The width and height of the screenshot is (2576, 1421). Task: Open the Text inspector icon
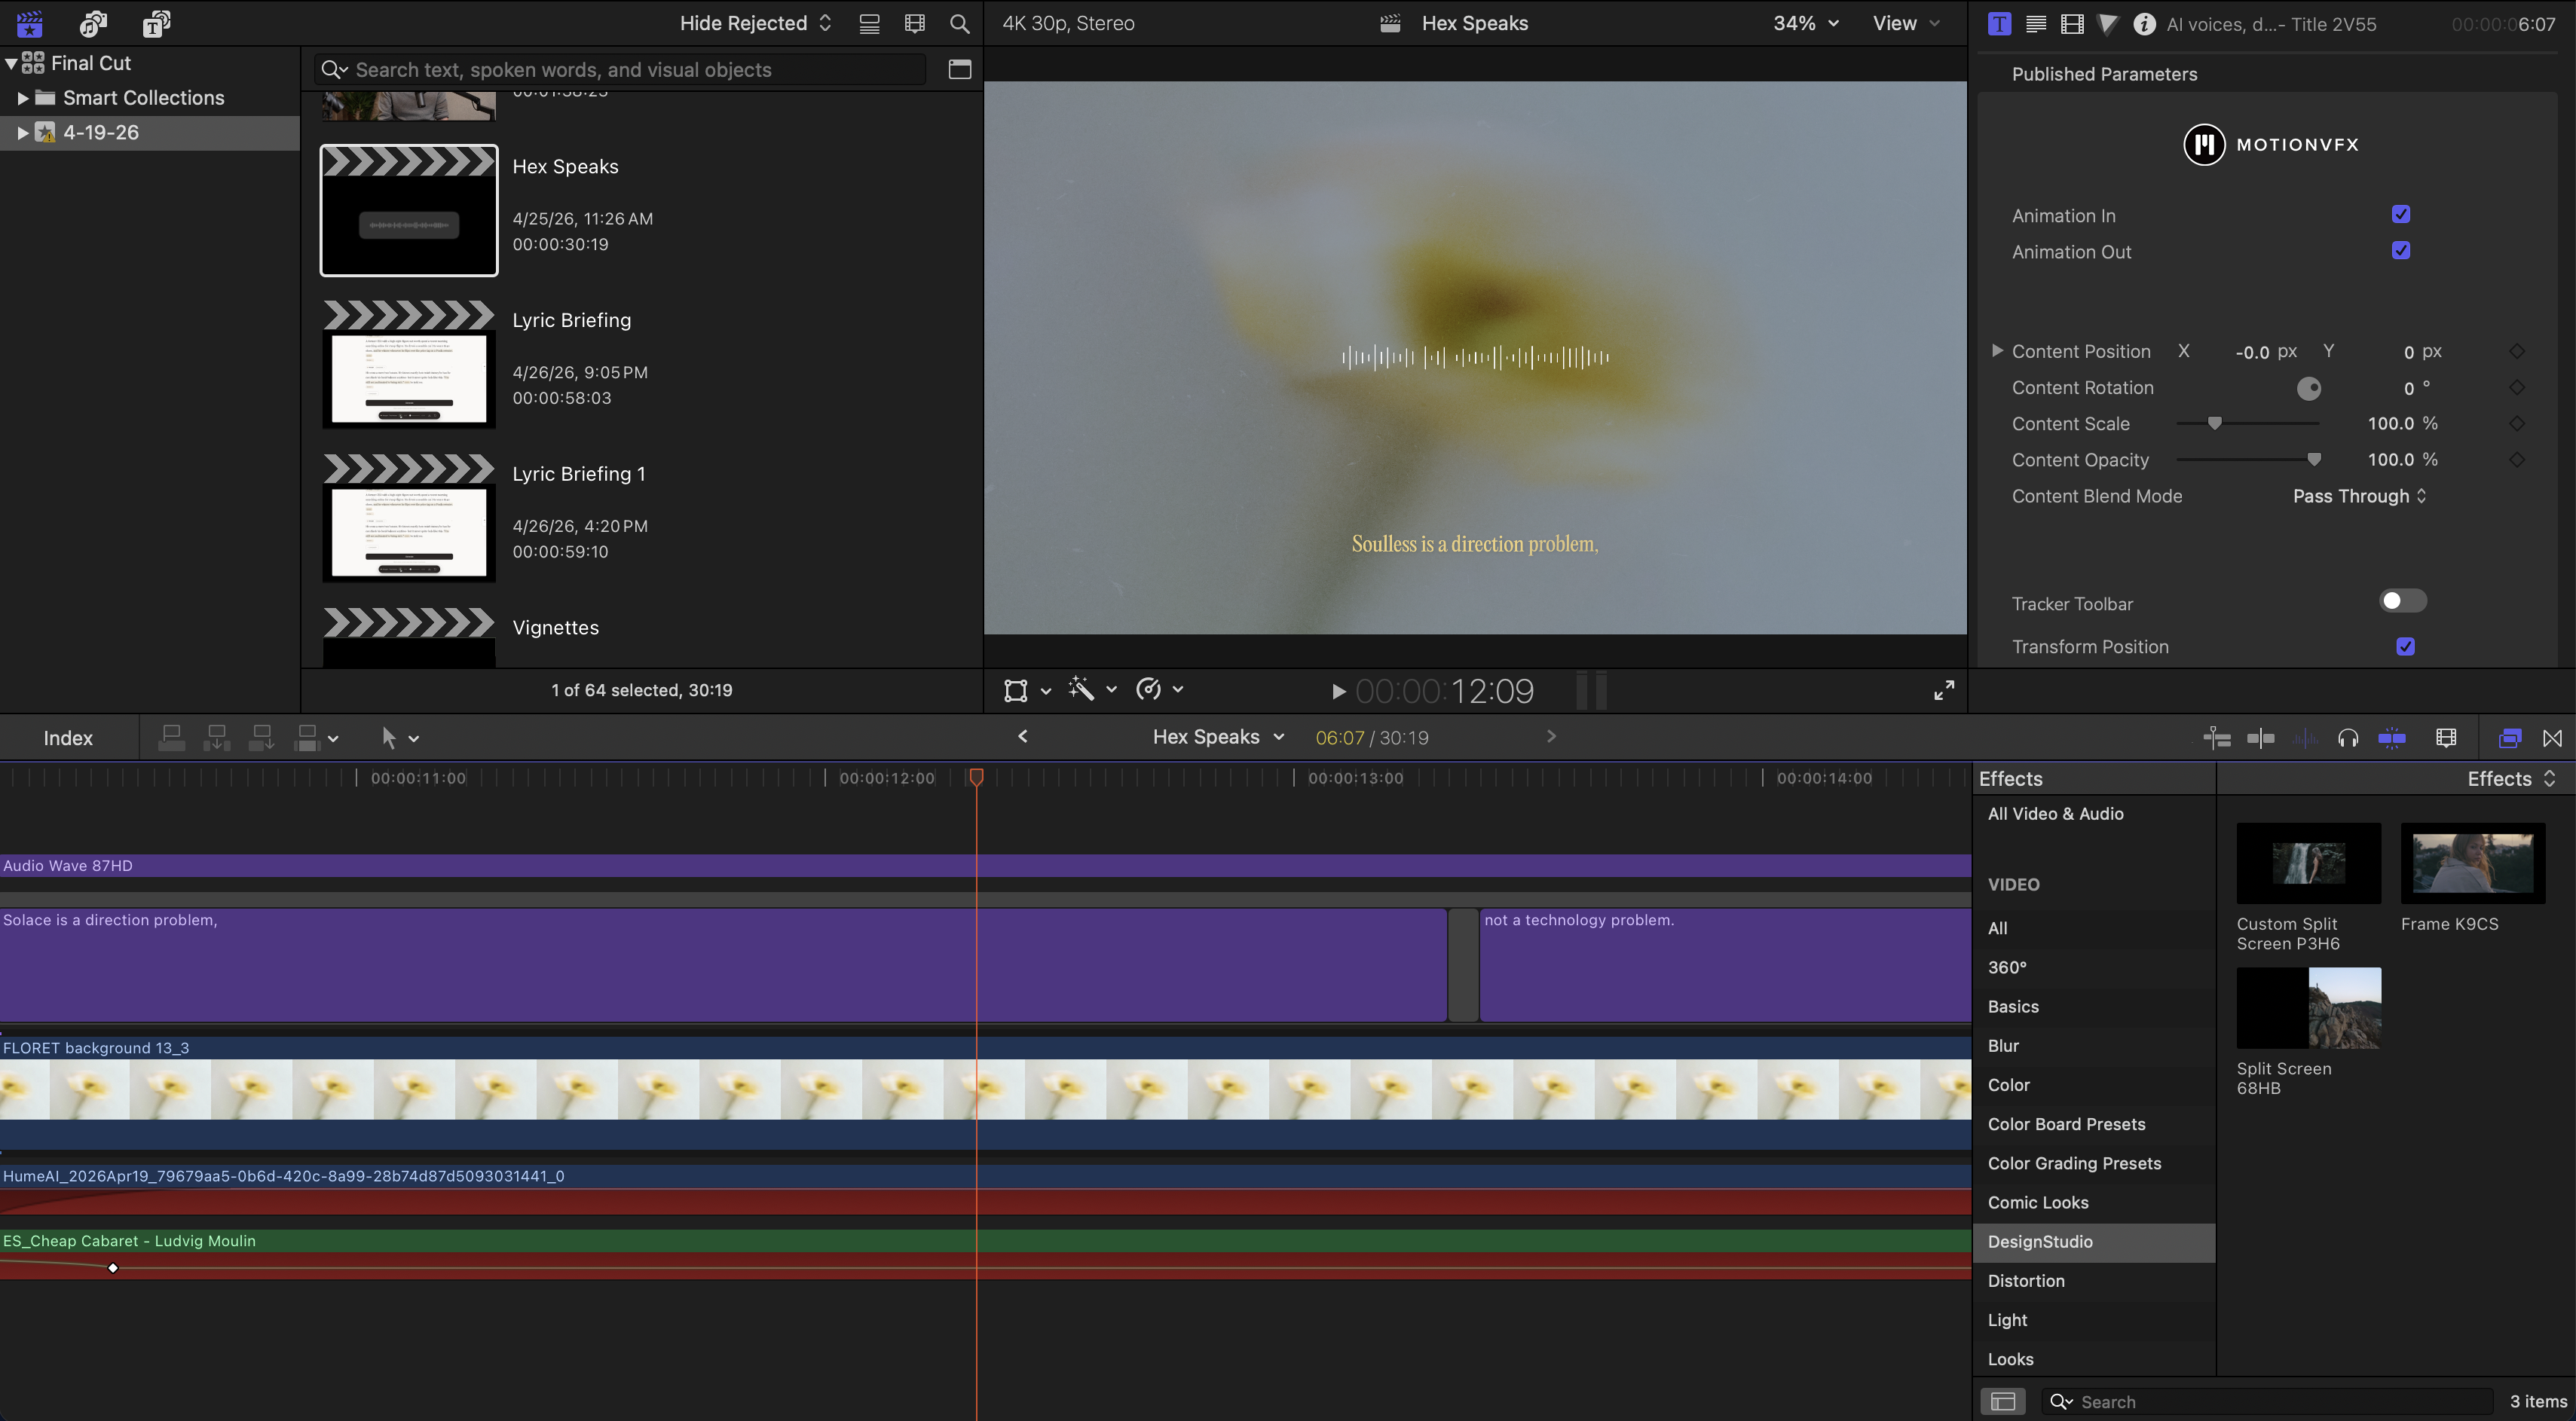click(2035, 24)
